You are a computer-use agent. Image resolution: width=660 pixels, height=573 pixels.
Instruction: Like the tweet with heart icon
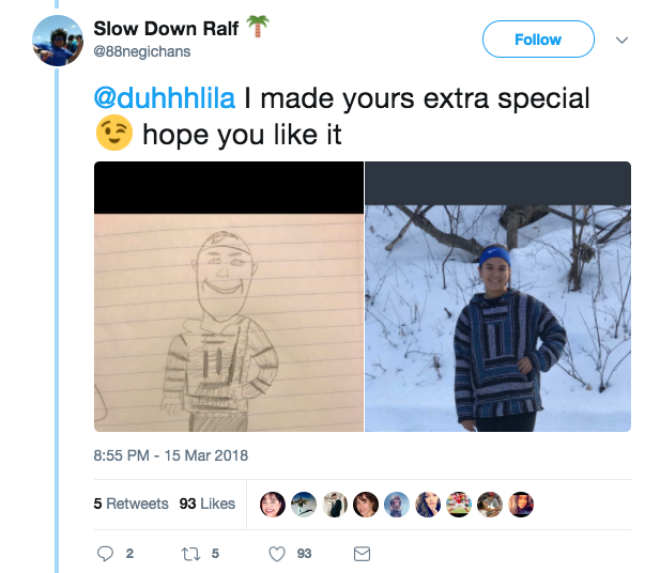click(x=277, y=554)
